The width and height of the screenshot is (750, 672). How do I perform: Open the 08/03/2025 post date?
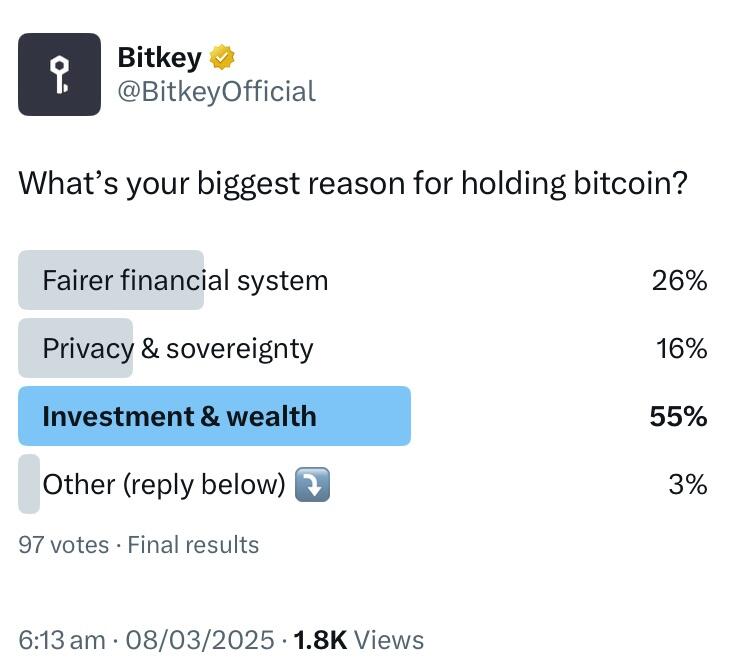[x=200, y=640]
